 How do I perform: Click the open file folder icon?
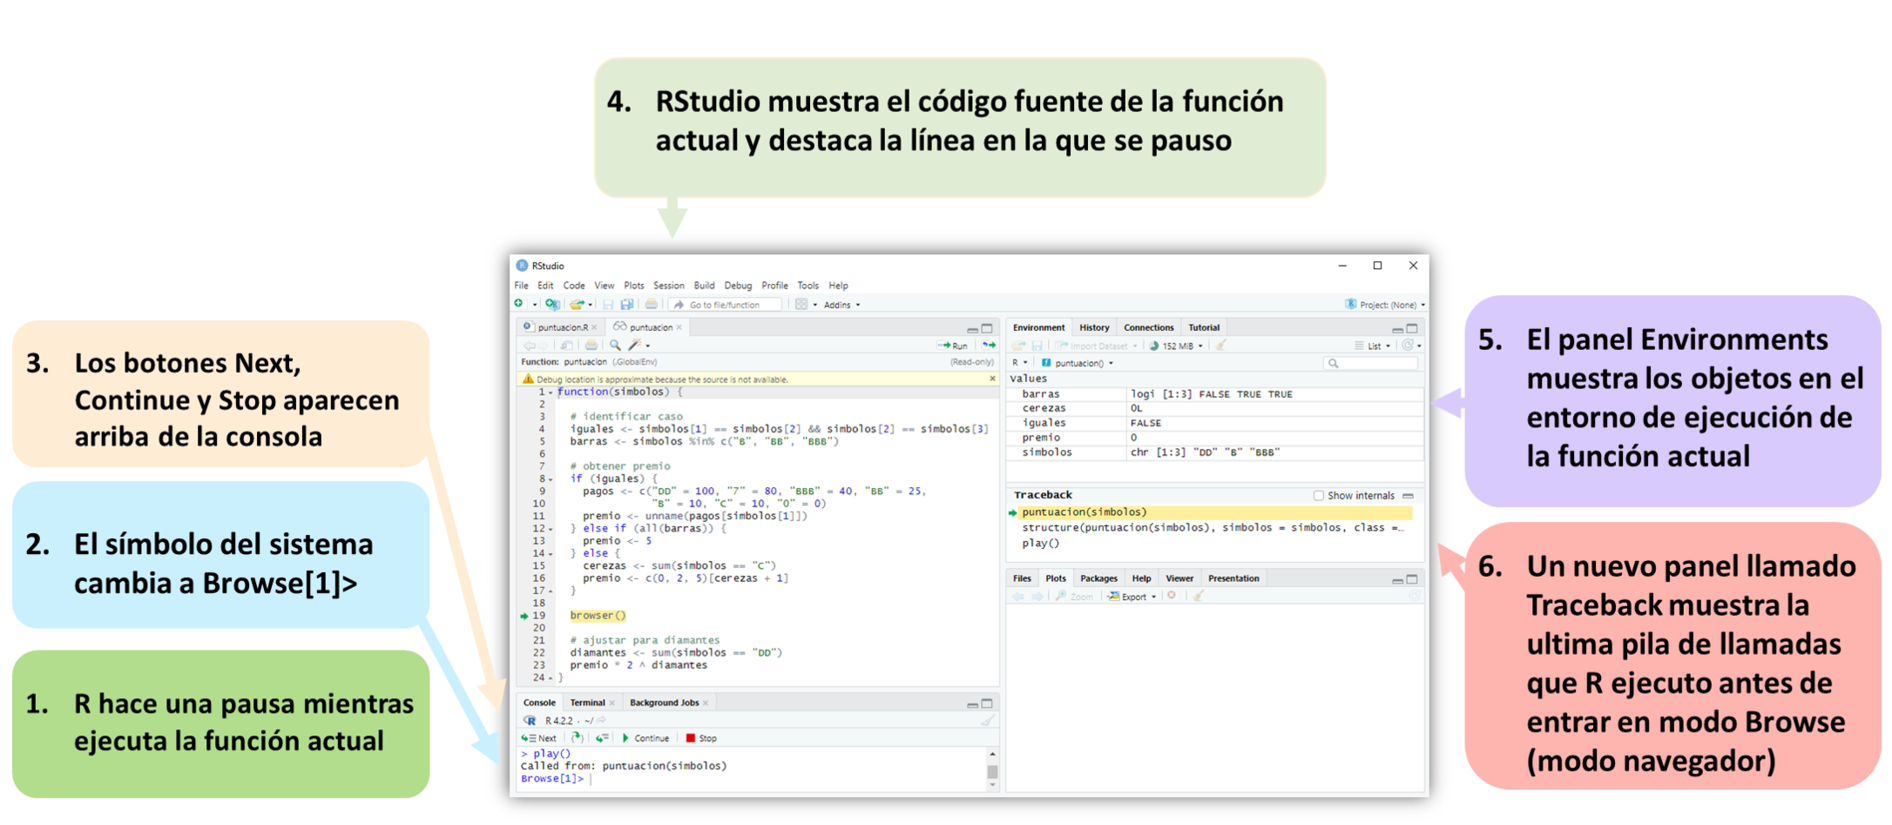click(x=576, y=305)
